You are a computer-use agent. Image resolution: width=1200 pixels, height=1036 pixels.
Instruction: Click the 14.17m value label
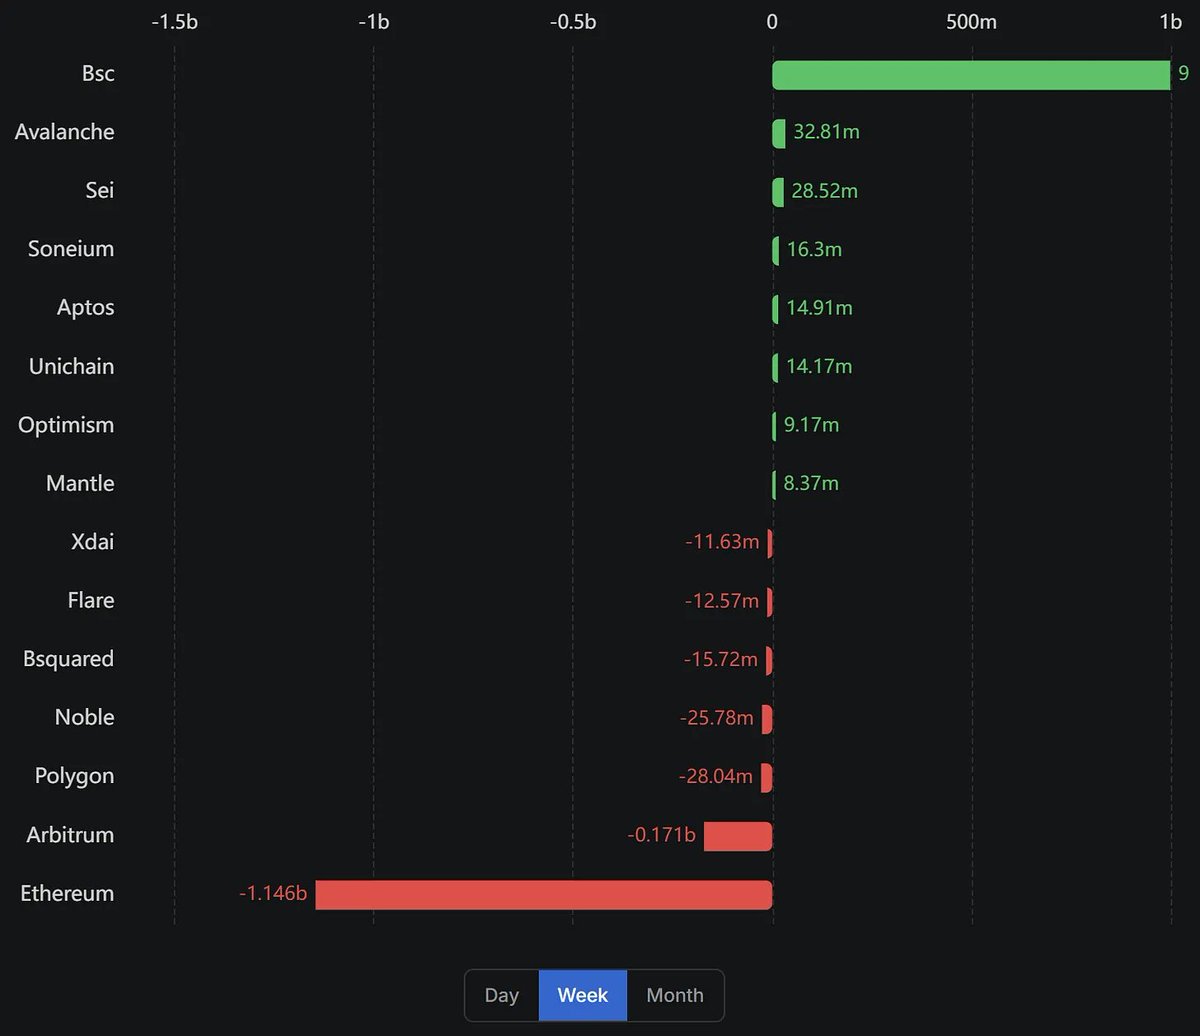pyautogui.click(x=819, y=366)
